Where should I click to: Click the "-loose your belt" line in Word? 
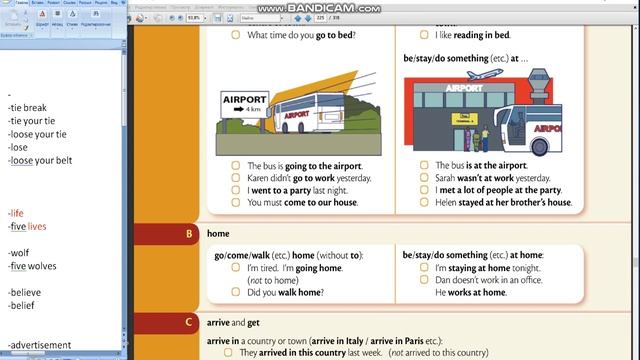click(x=40, y=160)
